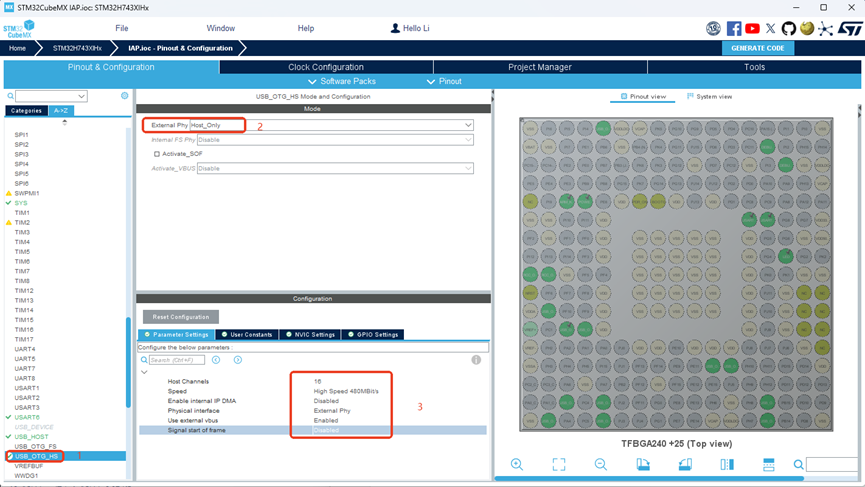Expand the Pinout dropdown menu
865x487 pixels.
tap(444, 81)
